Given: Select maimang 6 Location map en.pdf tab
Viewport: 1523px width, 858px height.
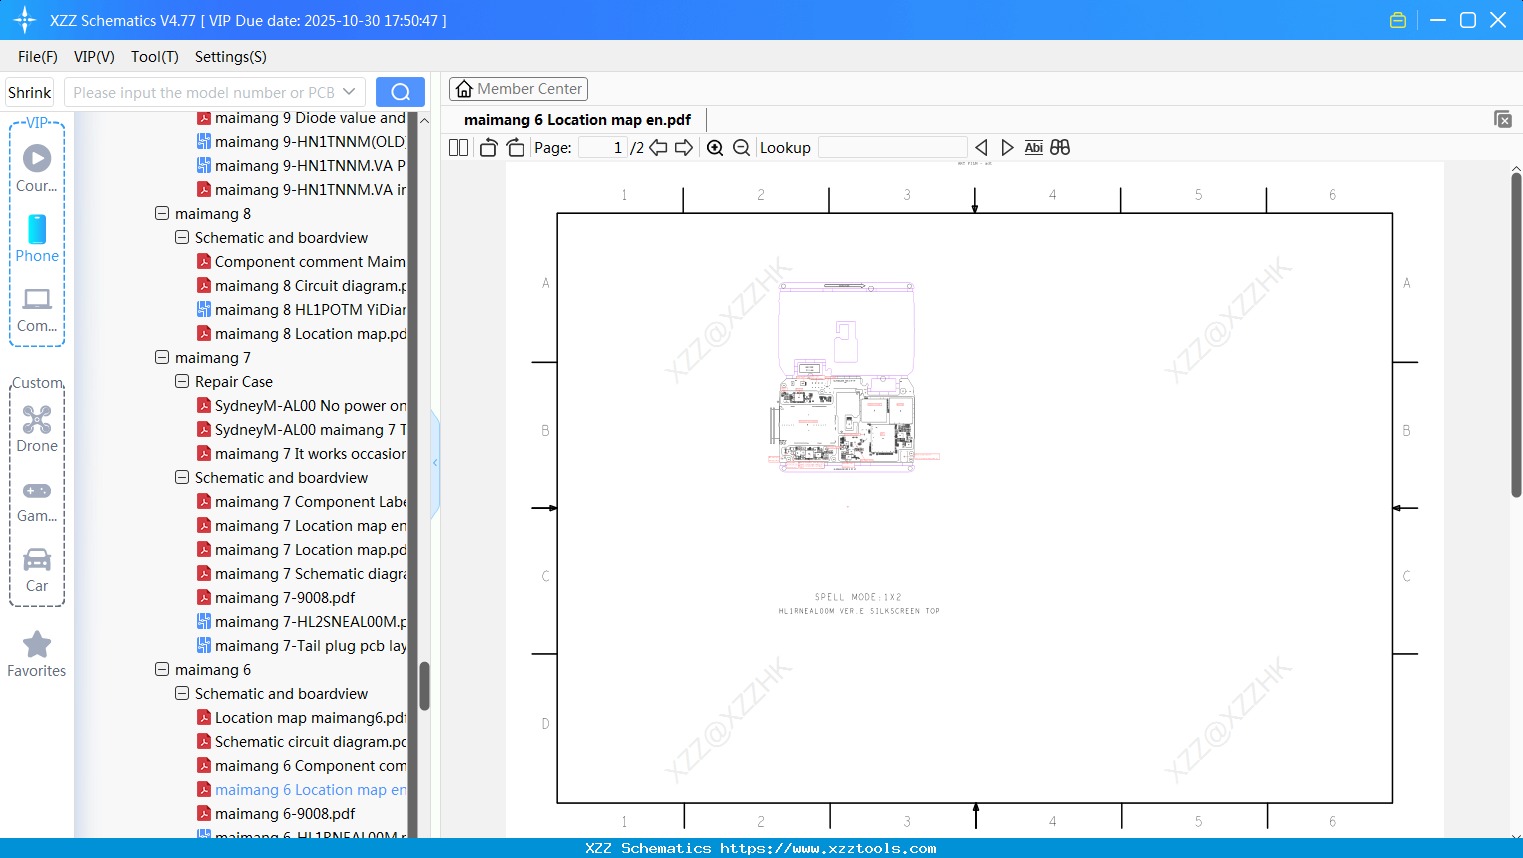Looking at the screenshot, I should (577, 120).
